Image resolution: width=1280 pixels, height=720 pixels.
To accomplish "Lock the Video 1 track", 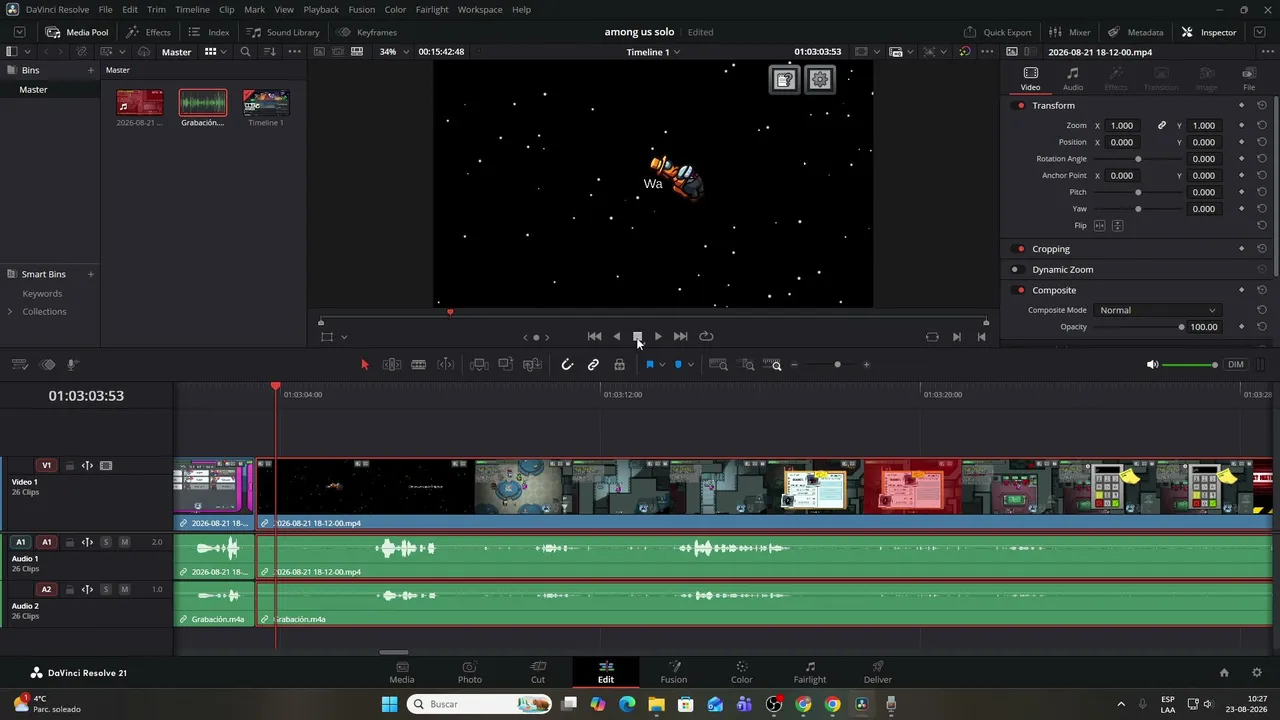I will click(69, 466).
